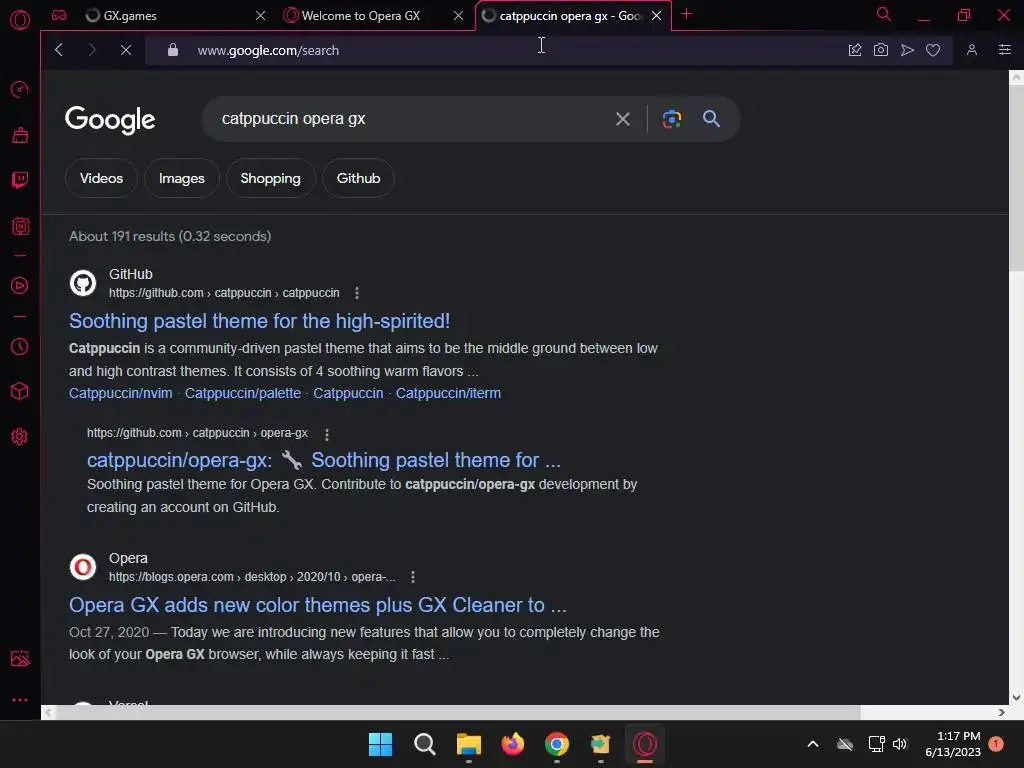Open Catppuccin/nvim sitelink
The height and width of the screenshot is (768, 1024).
(x=121, y=393)
